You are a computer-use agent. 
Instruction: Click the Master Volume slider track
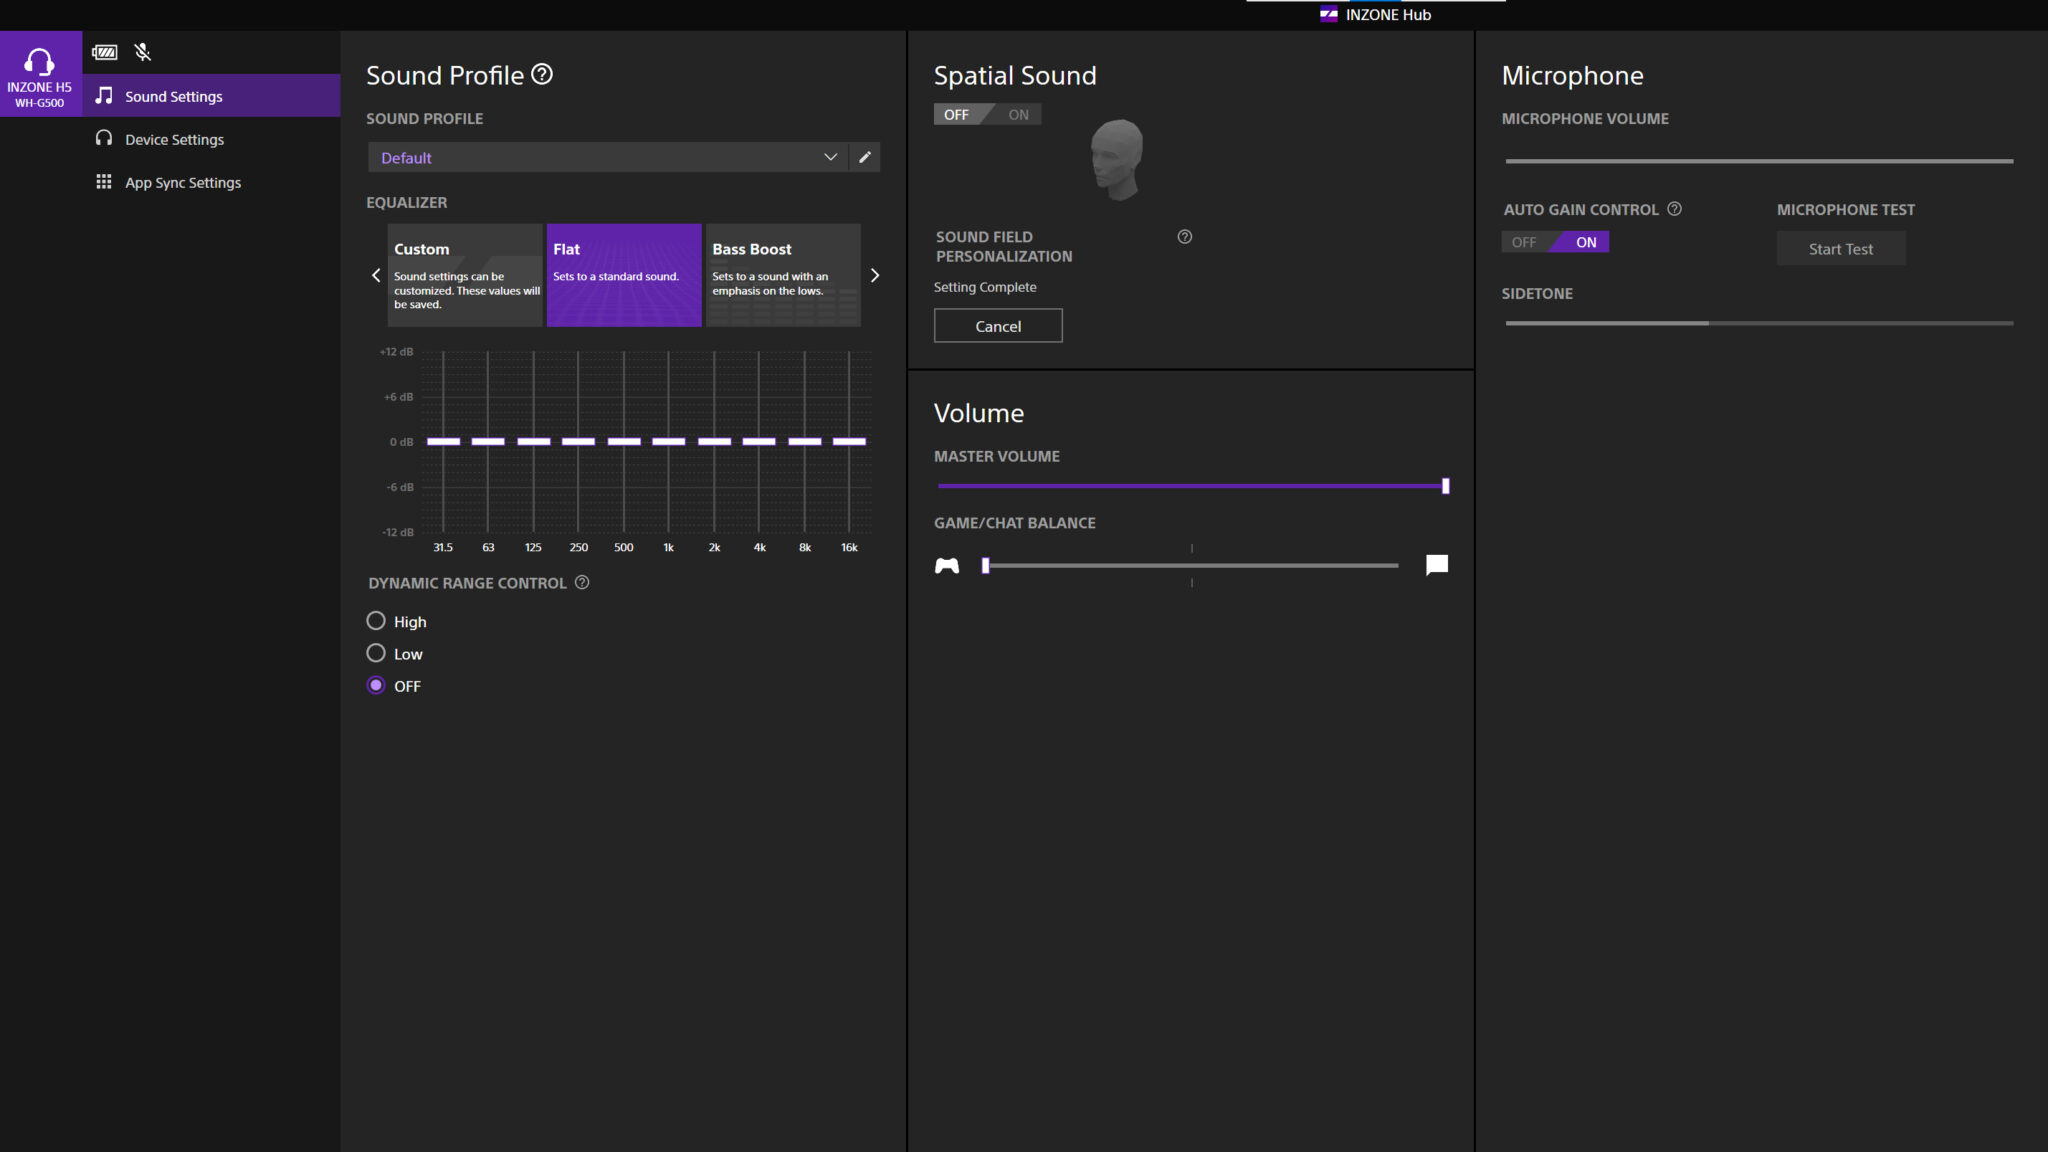[x=1190, y=486]
